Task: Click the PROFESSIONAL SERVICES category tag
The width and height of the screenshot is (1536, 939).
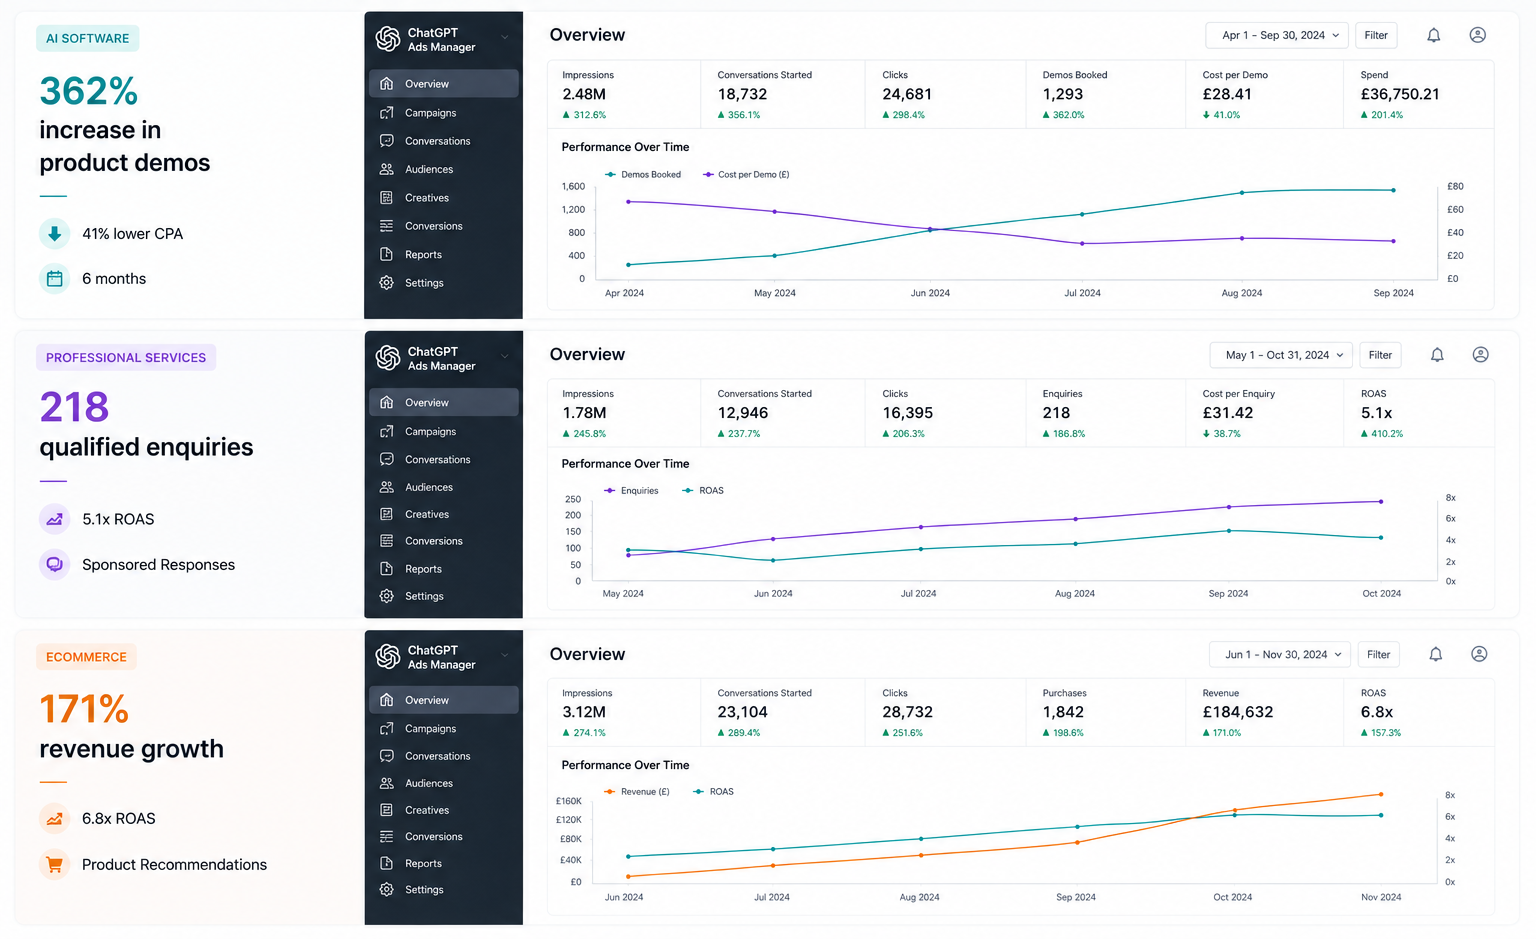Action: point(126,358)
